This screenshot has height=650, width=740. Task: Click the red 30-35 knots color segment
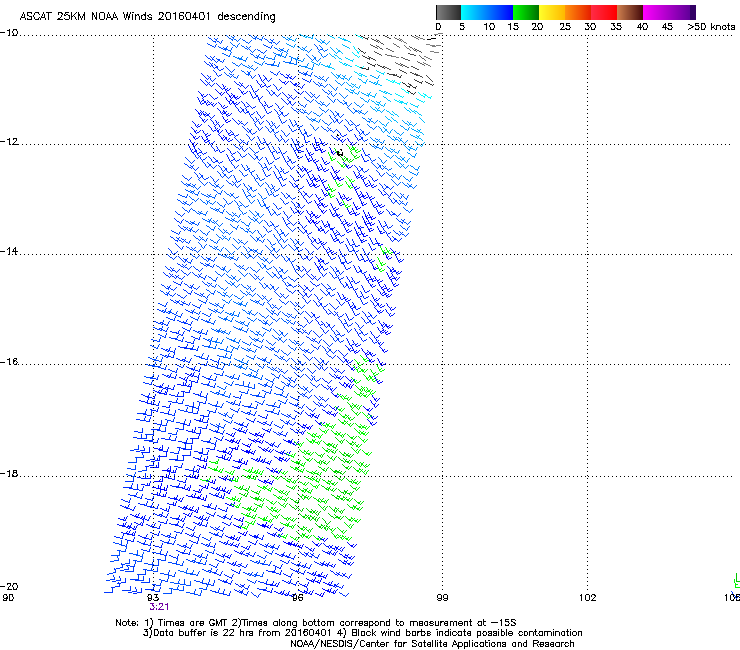point(604,12)
